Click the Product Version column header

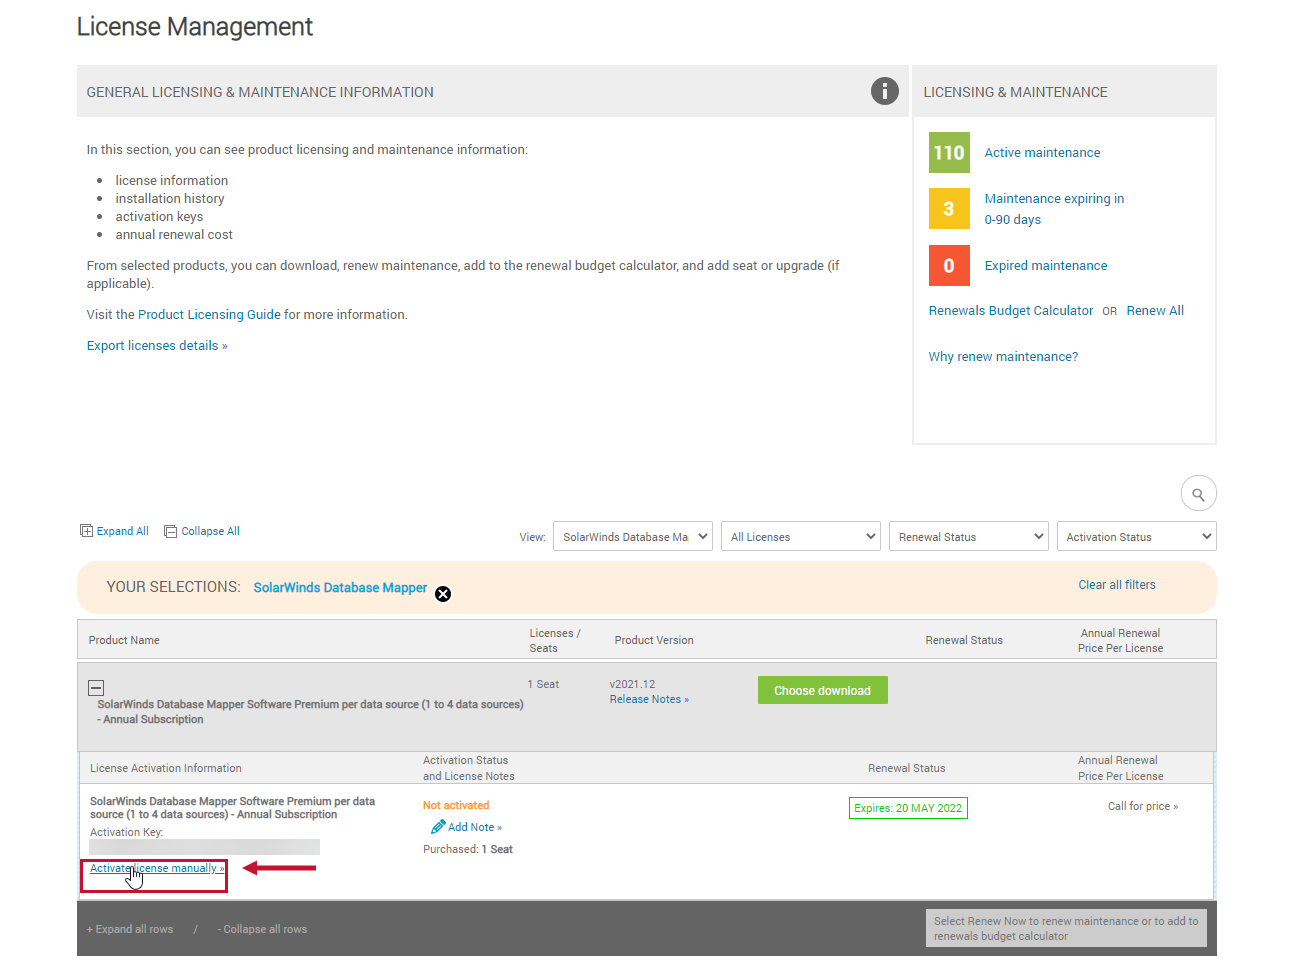click(654, 640)
